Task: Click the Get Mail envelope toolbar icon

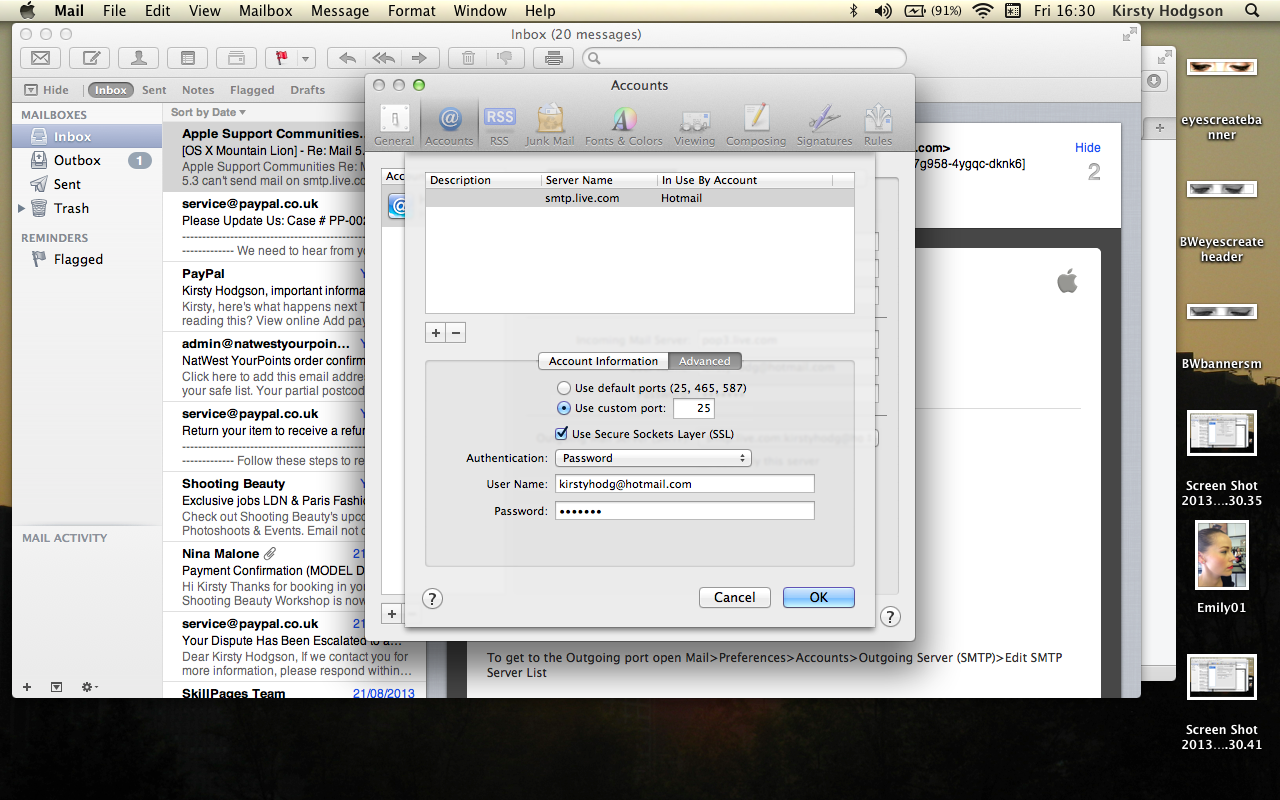Action: pos(41,58)
